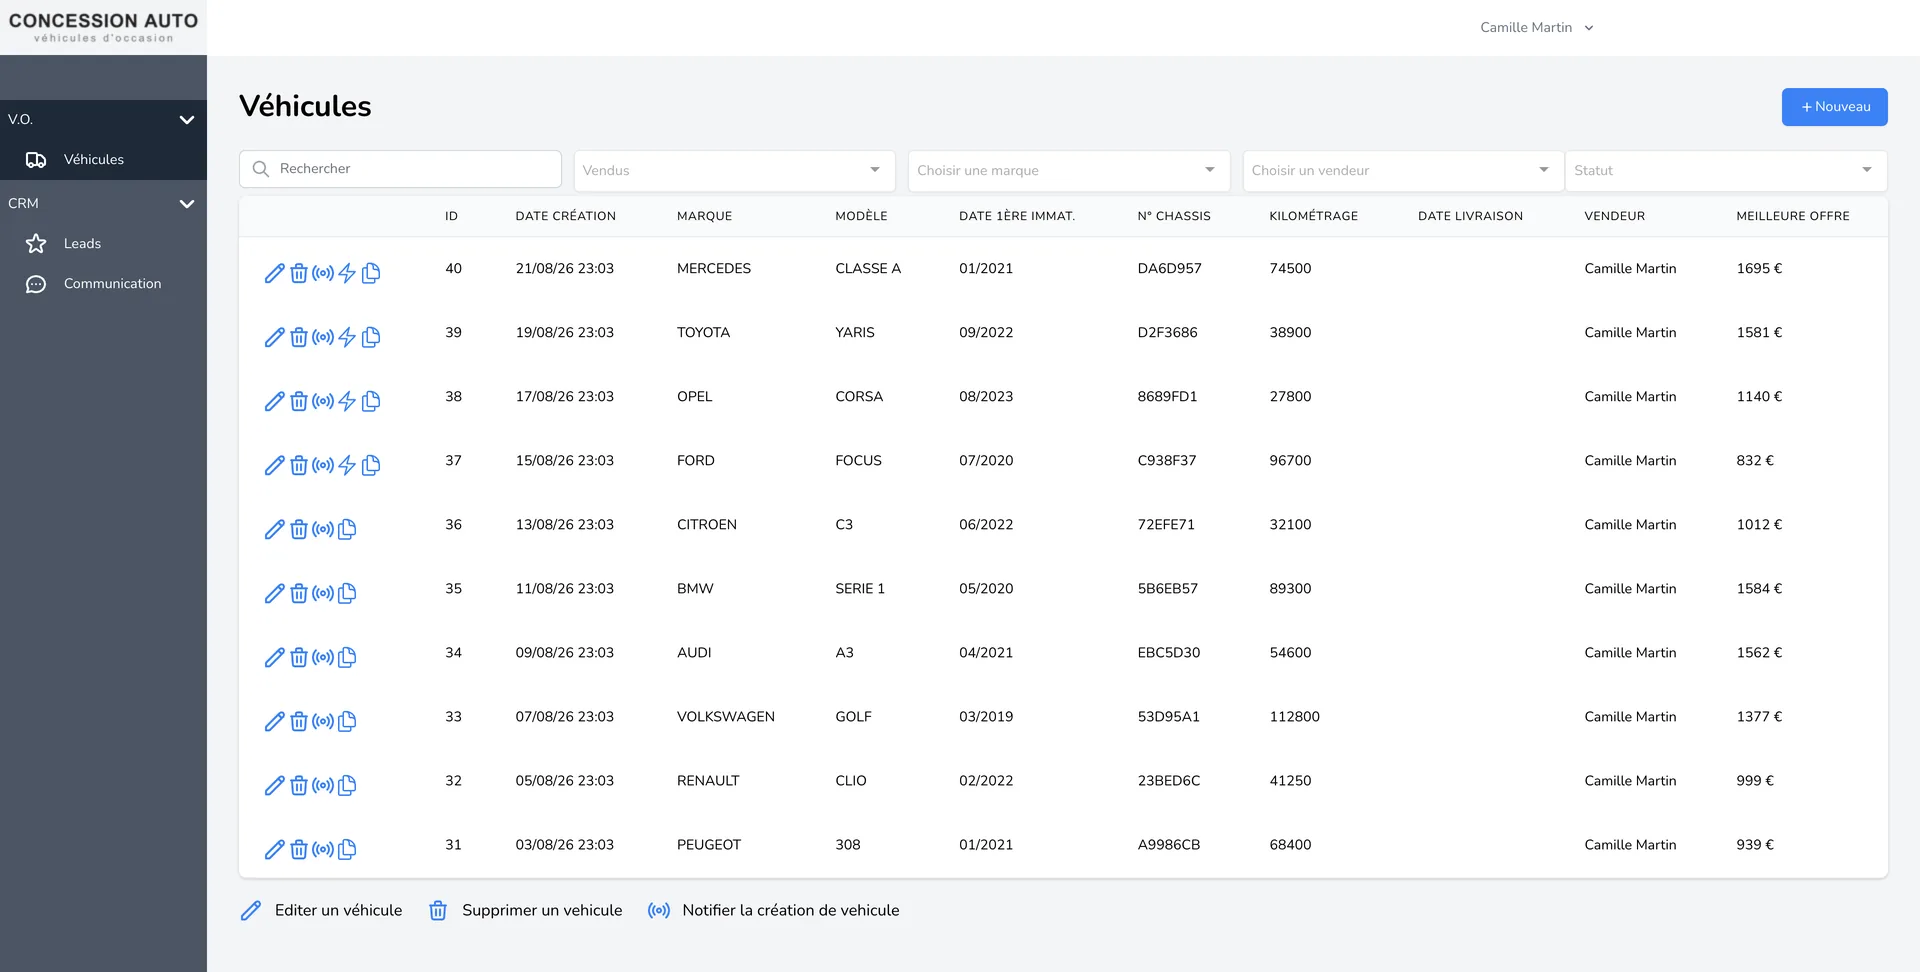Select the chassis number DA6D957 cell
Viewport: 1920px width, 972px height.
[x=1169, y=268]
